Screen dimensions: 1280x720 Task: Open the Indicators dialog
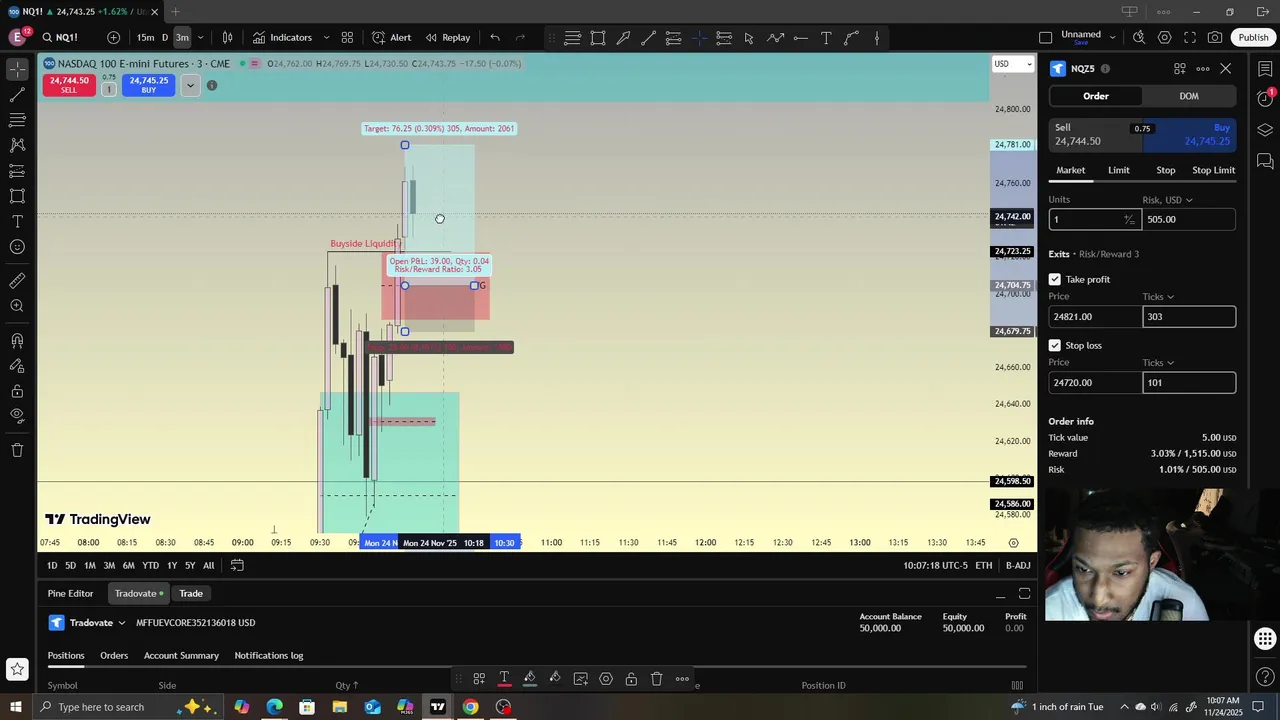coord(282,37)
